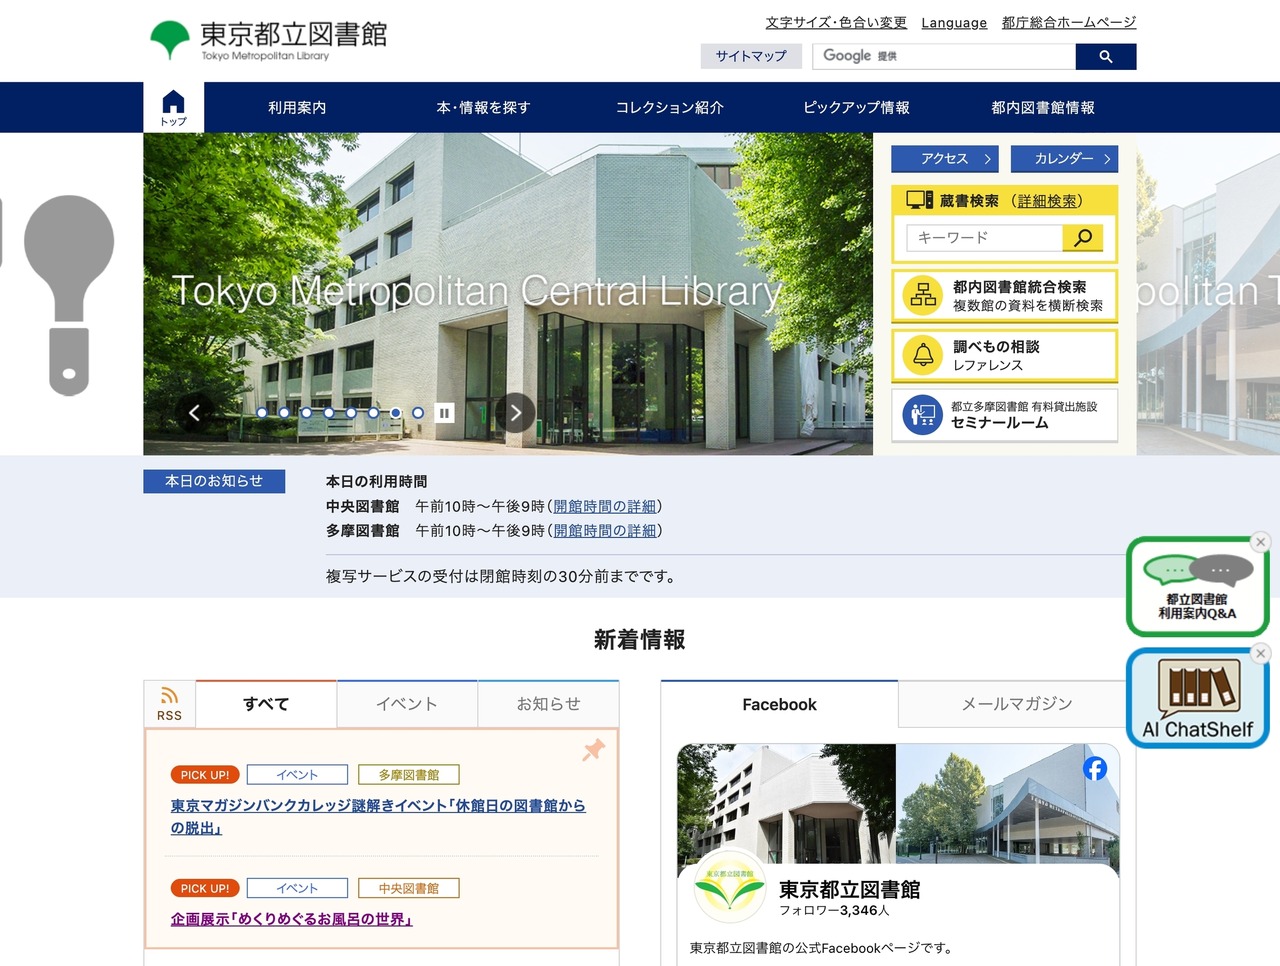Select the seventh carousel slide dot
Screen dimensions: 1280x966
pyautogui.click(x=396, y=413)
